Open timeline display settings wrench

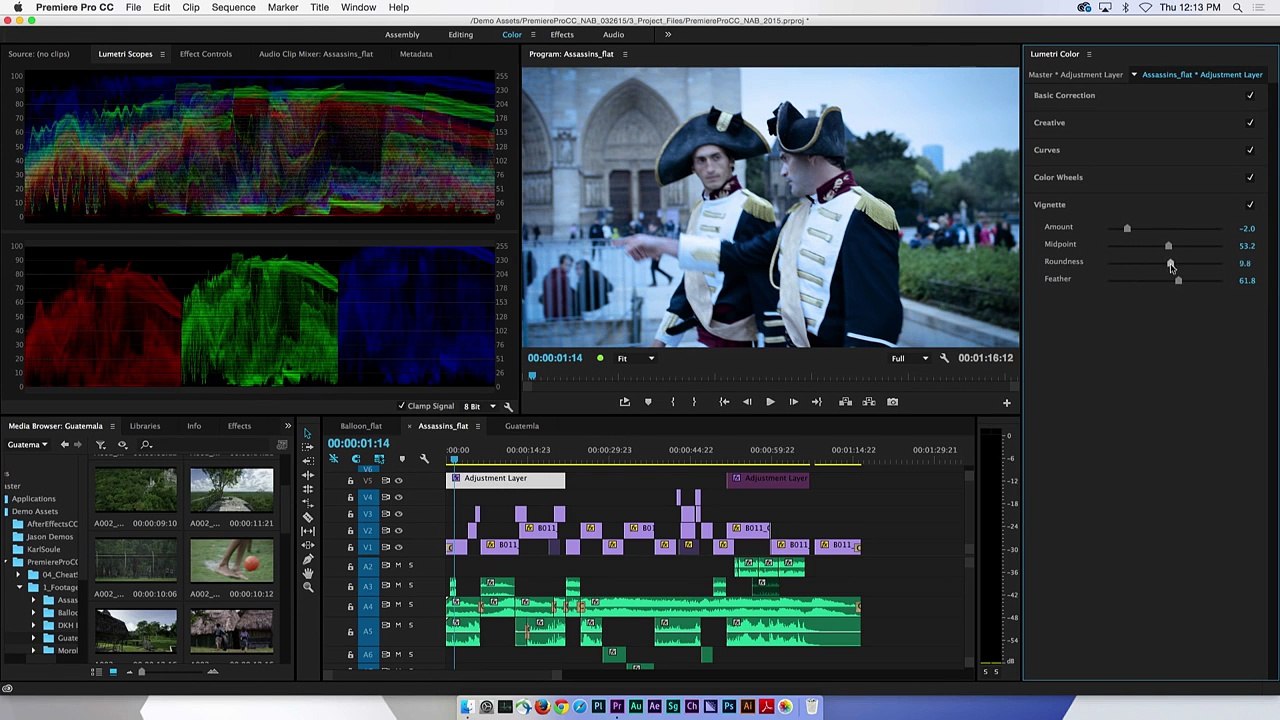point(424,459)
